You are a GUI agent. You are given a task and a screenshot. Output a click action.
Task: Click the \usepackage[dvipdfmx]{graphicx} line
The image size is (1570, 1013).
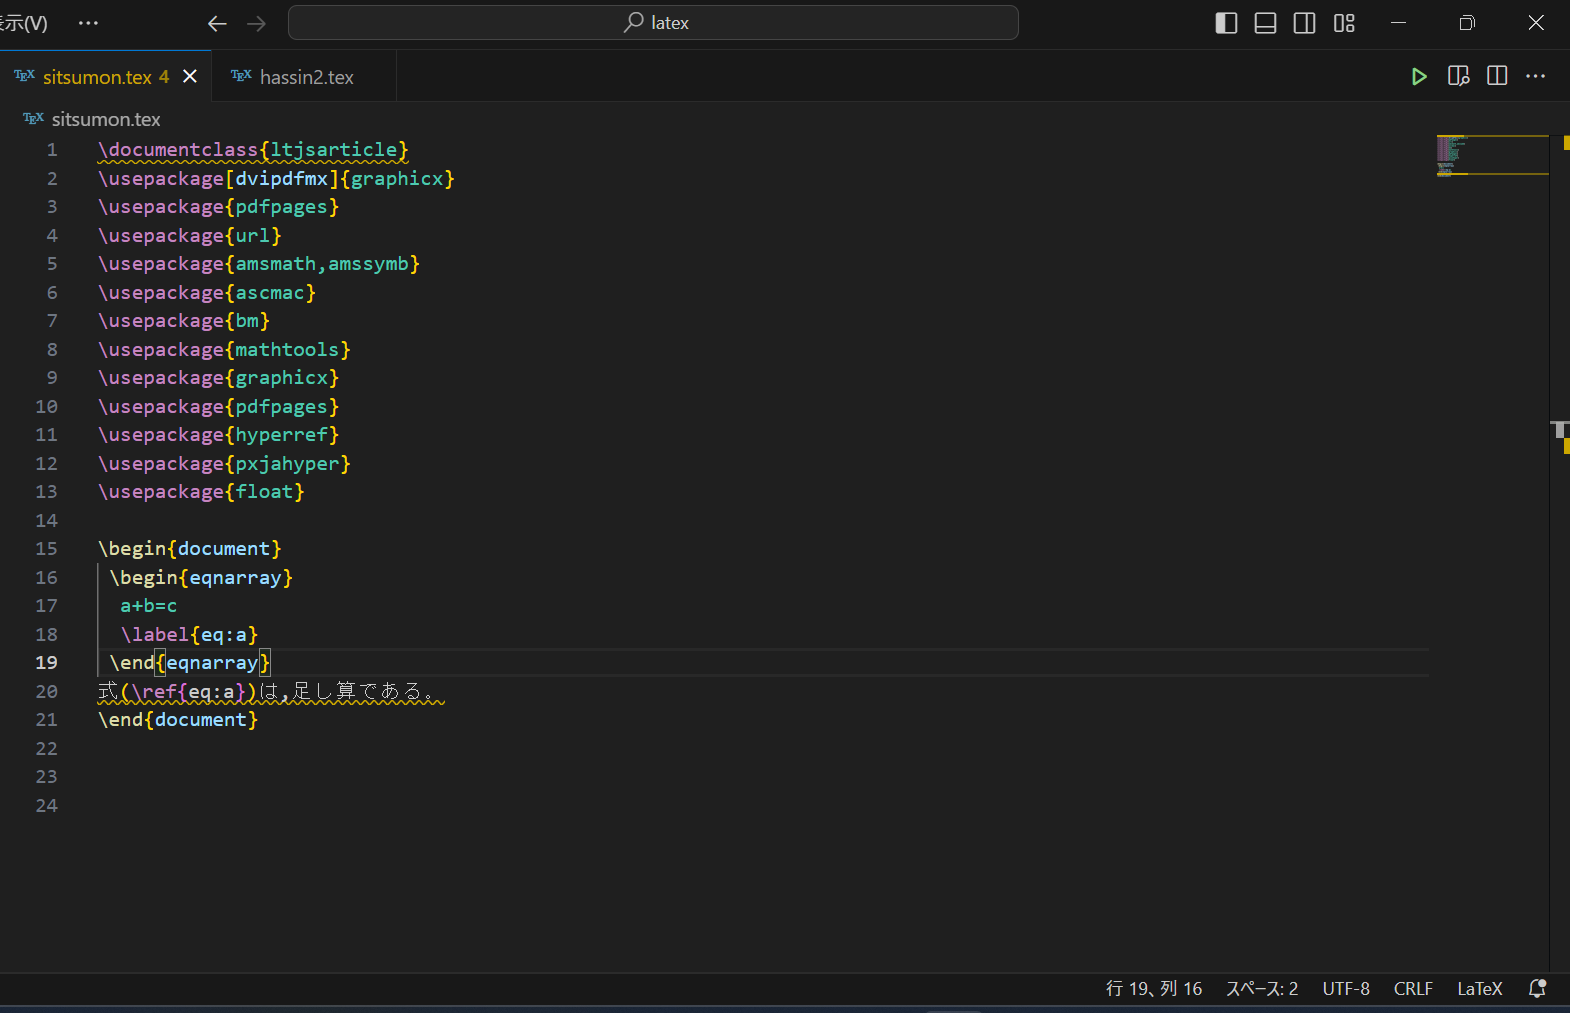276,179
